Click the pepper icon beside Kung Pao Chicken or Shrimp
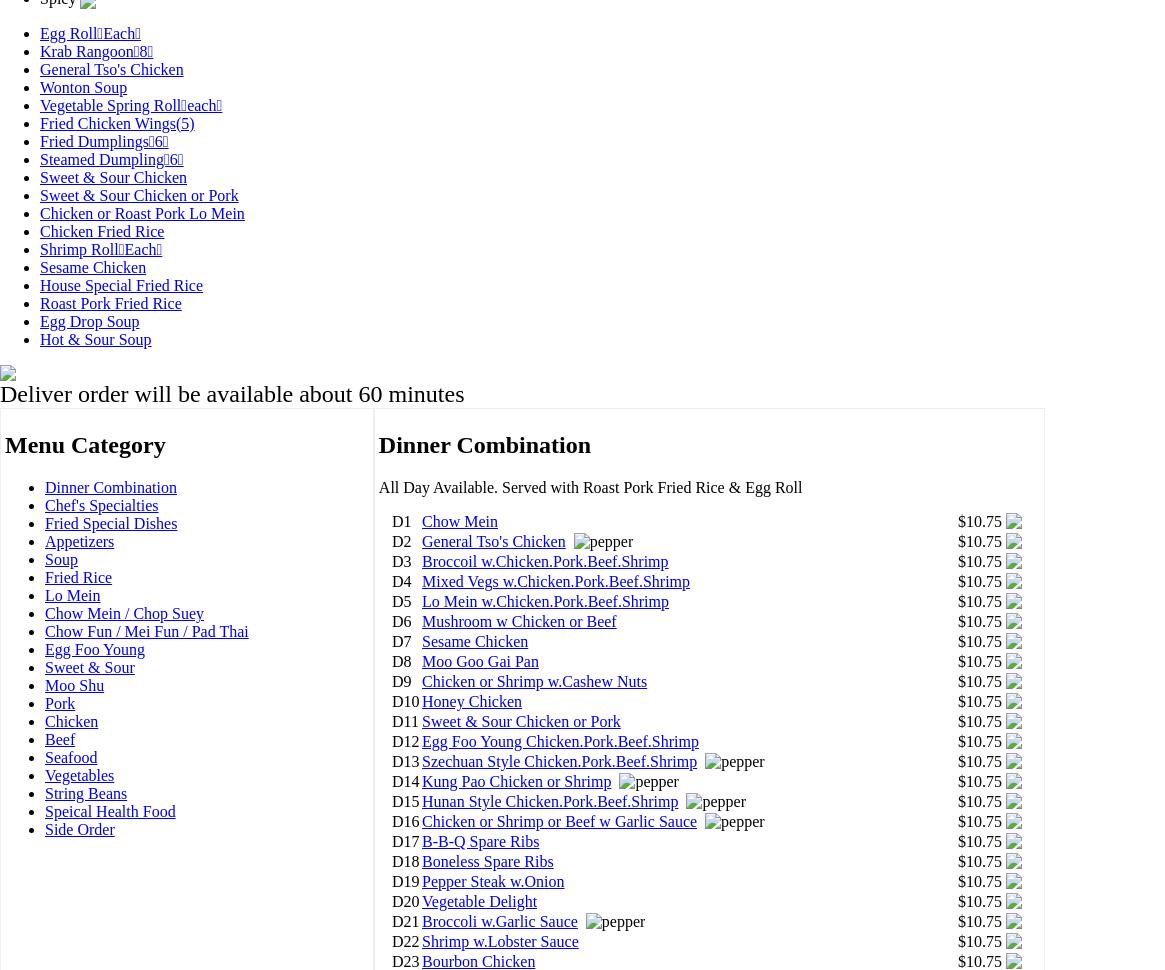 point(648,782)
